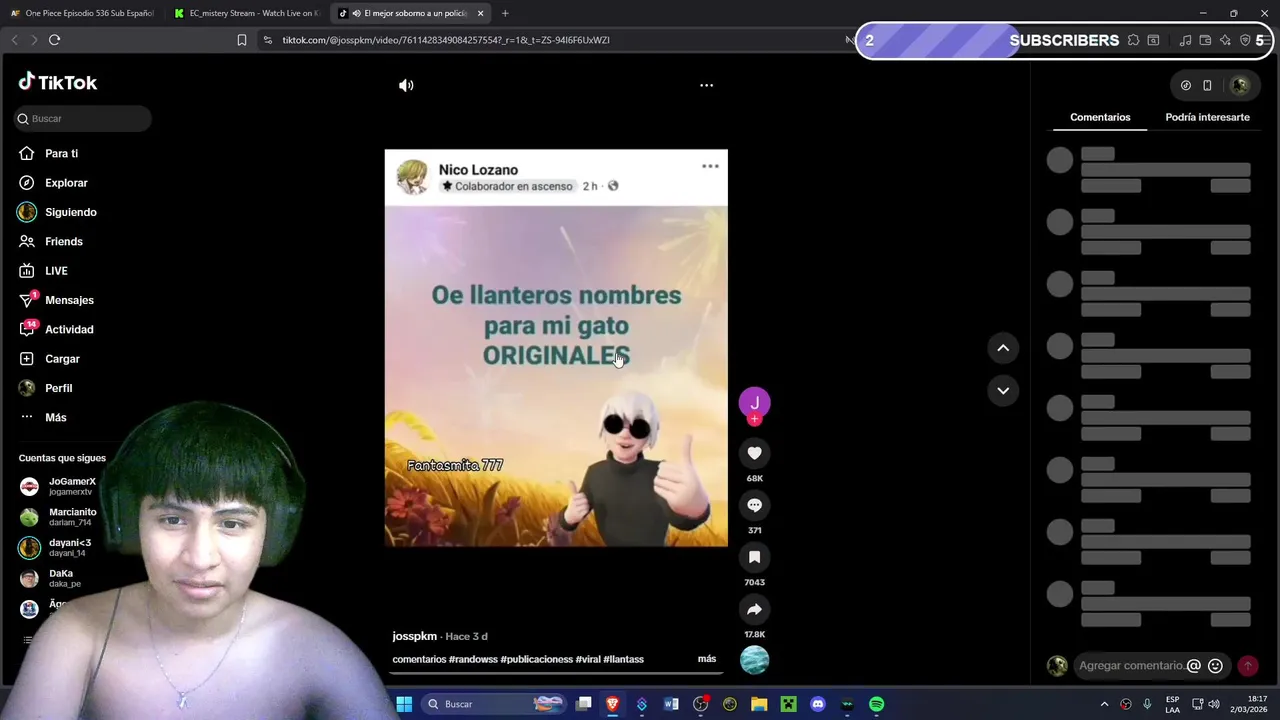The image size is (1280, 720).
Task: Insert a mention with the @ icon
Action: [1193, 666]
